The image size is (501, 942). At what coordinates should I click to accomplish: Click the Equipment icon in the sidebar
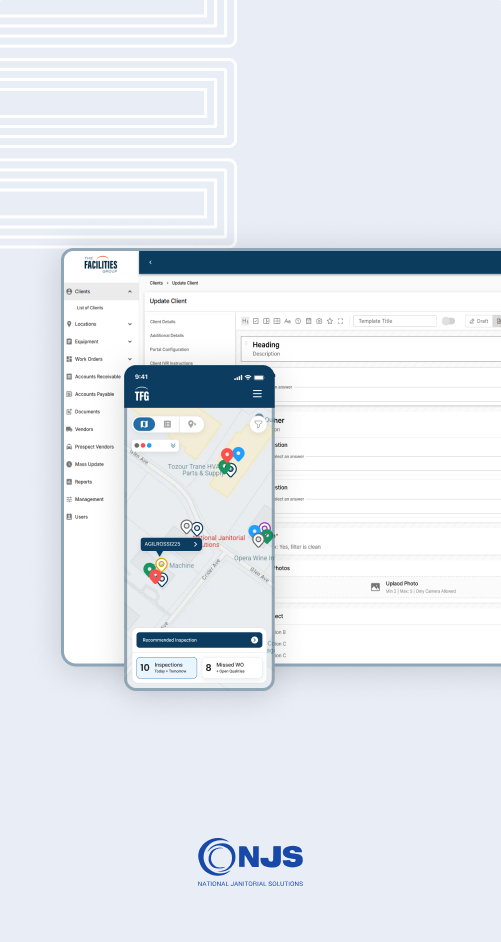click(x=69, y=341)
